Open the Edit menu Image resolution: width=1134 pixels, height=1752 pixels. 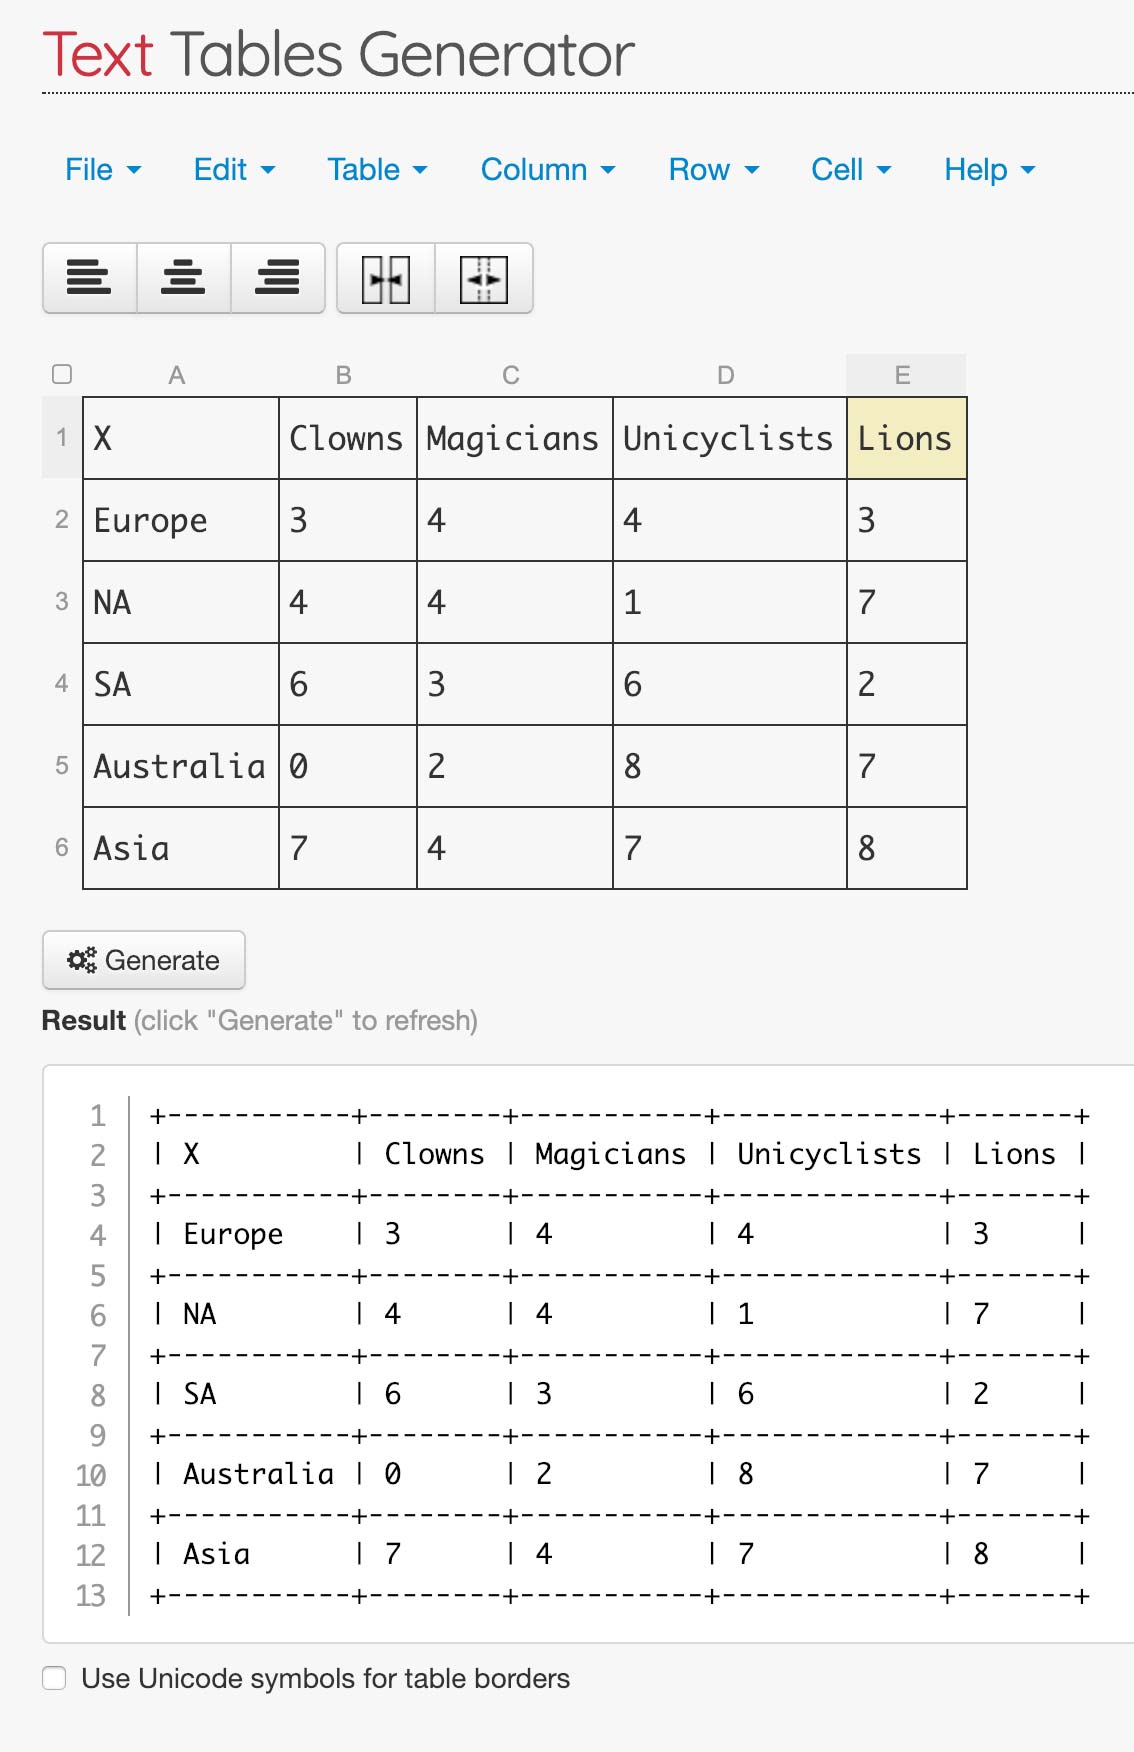pyautogui.click(x=232, y=170)
